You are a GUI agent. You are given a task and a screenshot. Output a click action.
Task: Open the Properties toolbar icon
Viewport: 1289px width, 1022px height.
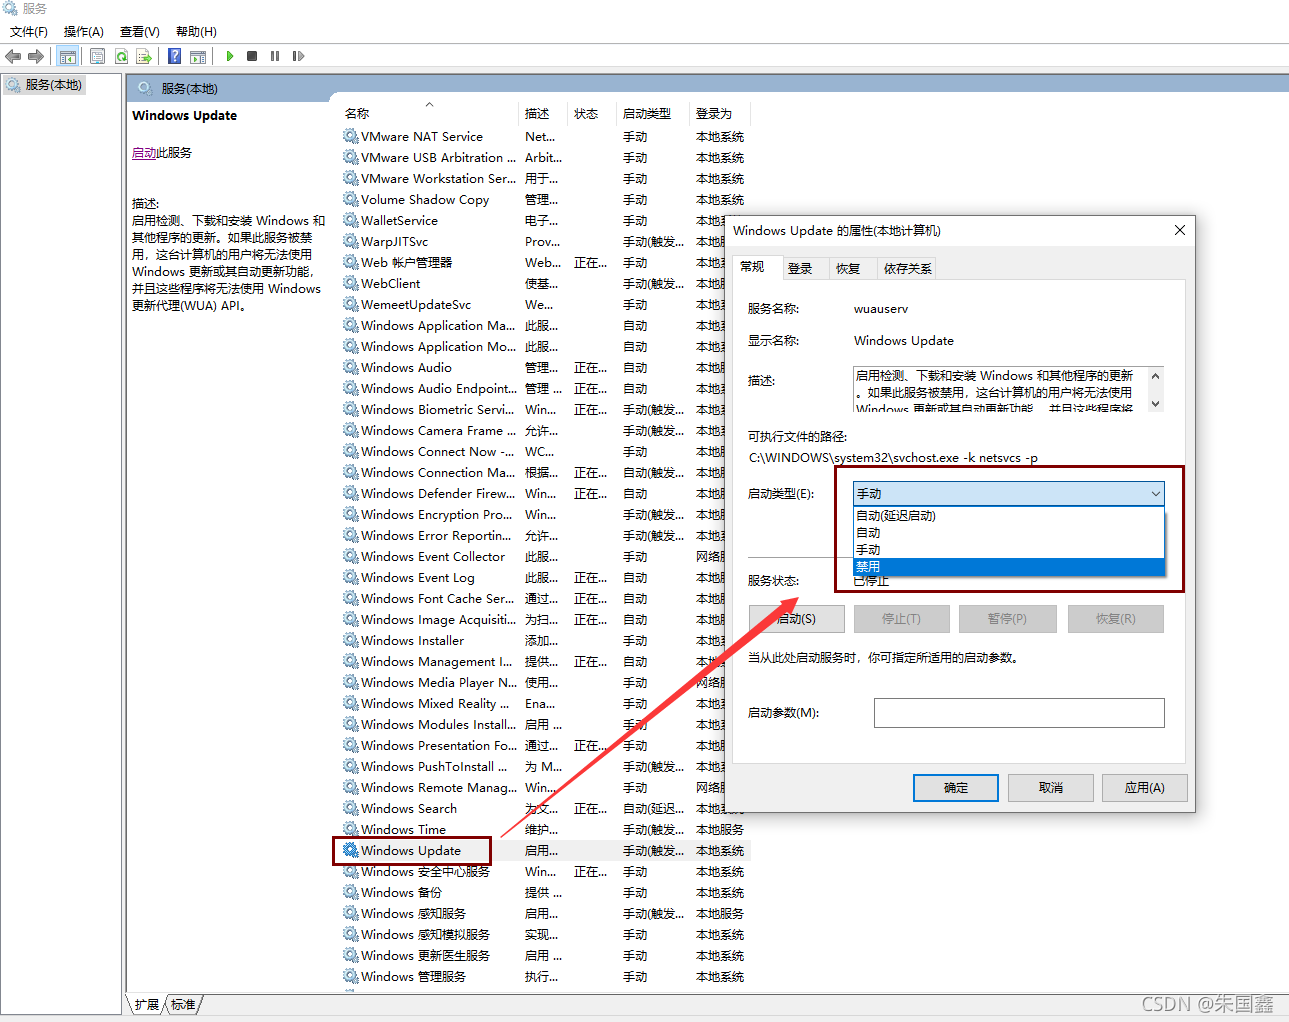coord(97,56)
